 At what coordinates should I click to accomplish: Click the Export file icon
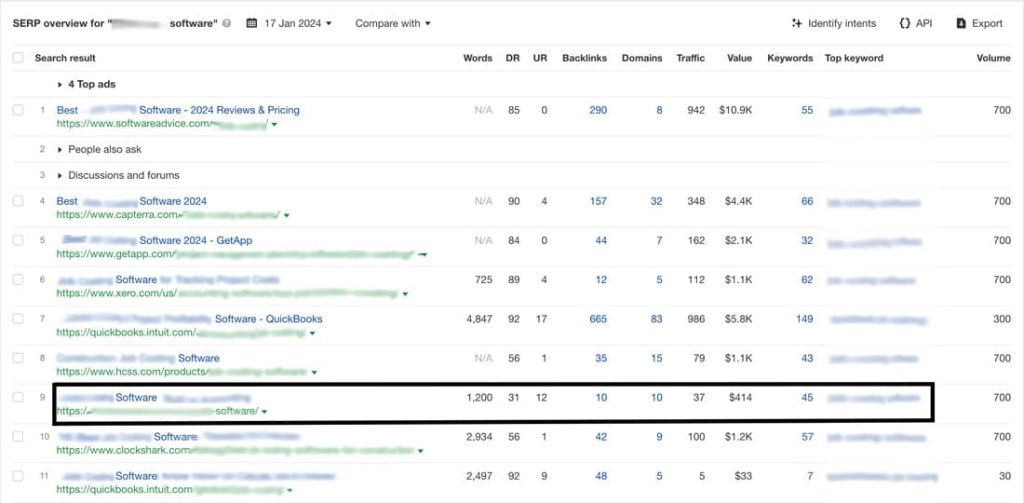961,23
